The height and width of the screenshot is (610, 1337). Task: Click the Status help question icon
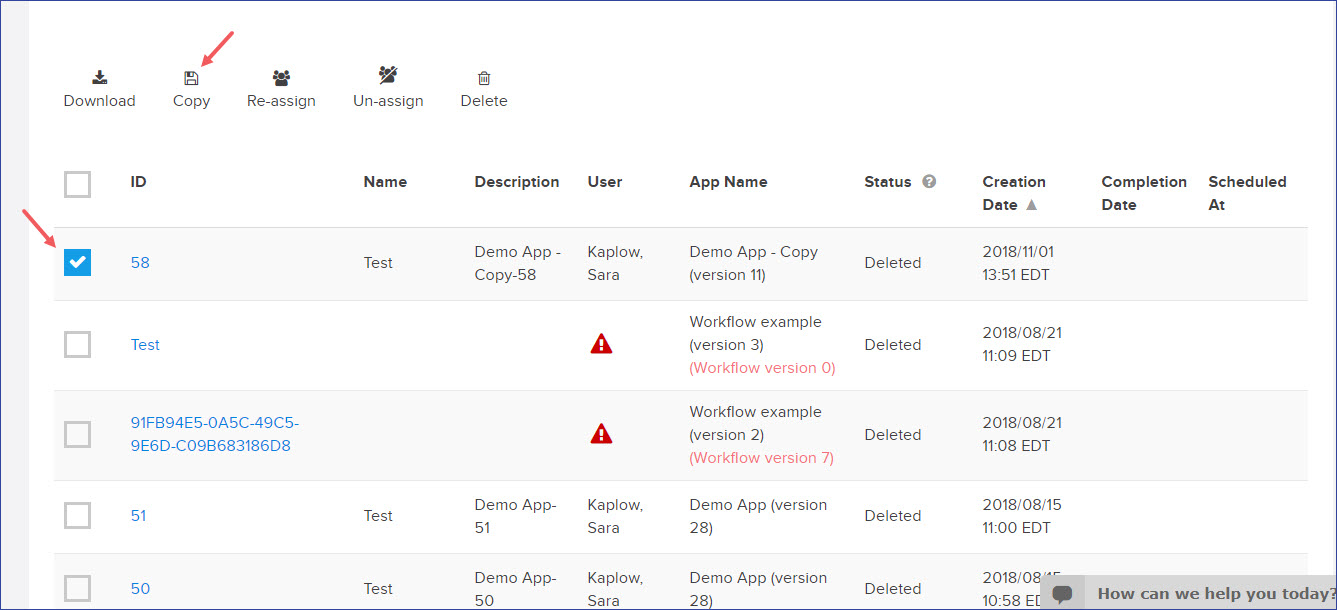(x=929, y=182)
